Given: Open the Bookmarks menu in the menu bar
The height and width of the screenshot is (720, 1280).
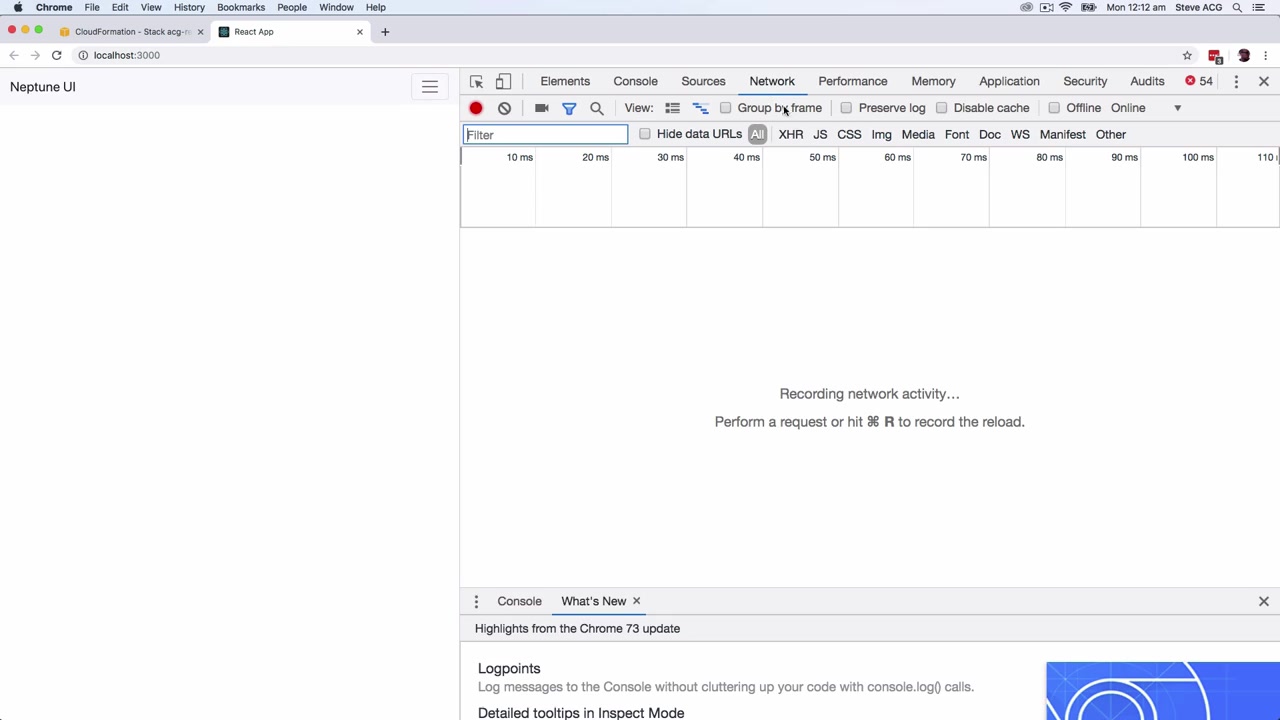Looking at the screenshot, I should point(241,7).
